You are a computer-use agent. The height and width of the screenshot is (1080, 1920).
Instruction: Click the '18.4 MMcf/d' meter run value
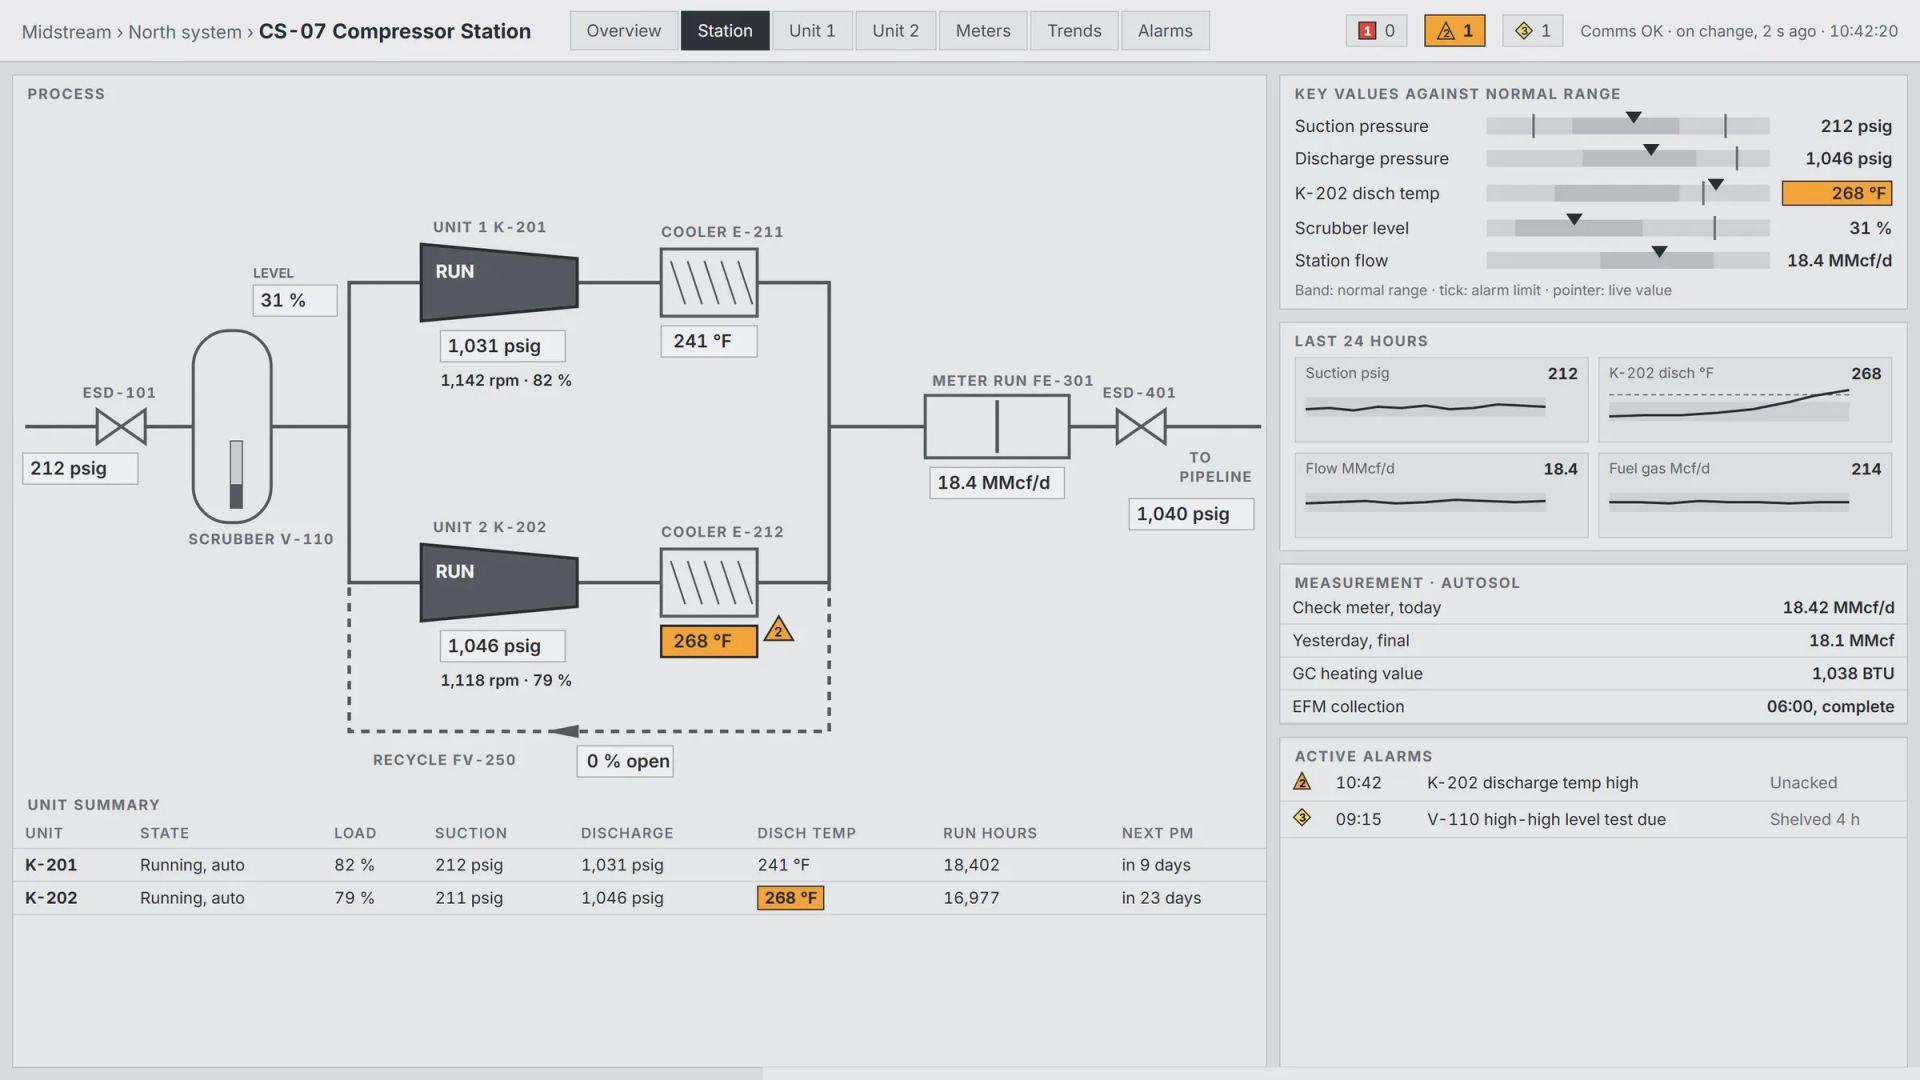pyautogui.click(x=997, y=483)
